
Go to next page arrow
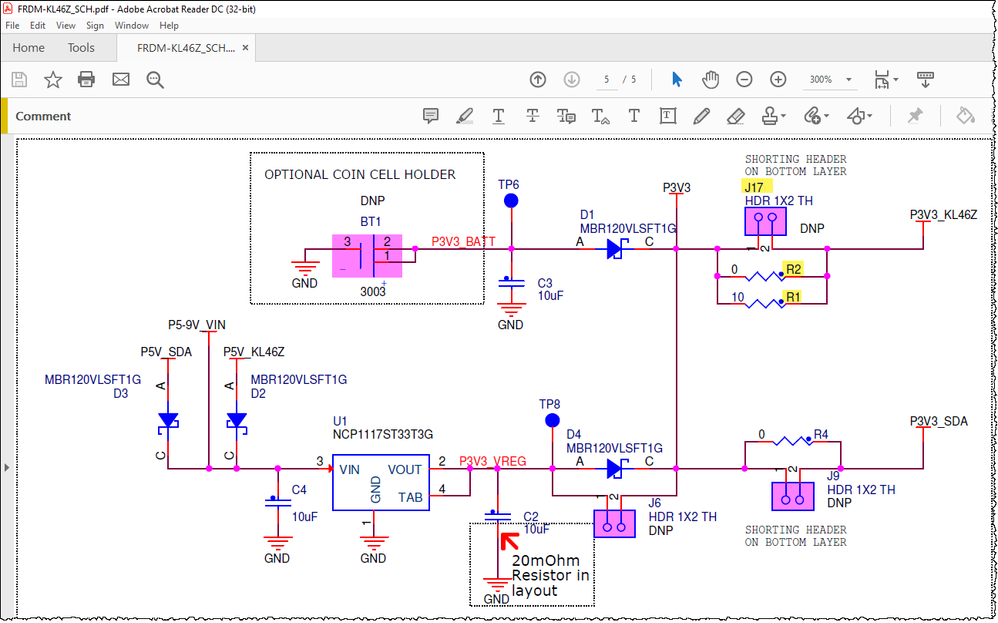pos(572,80)
